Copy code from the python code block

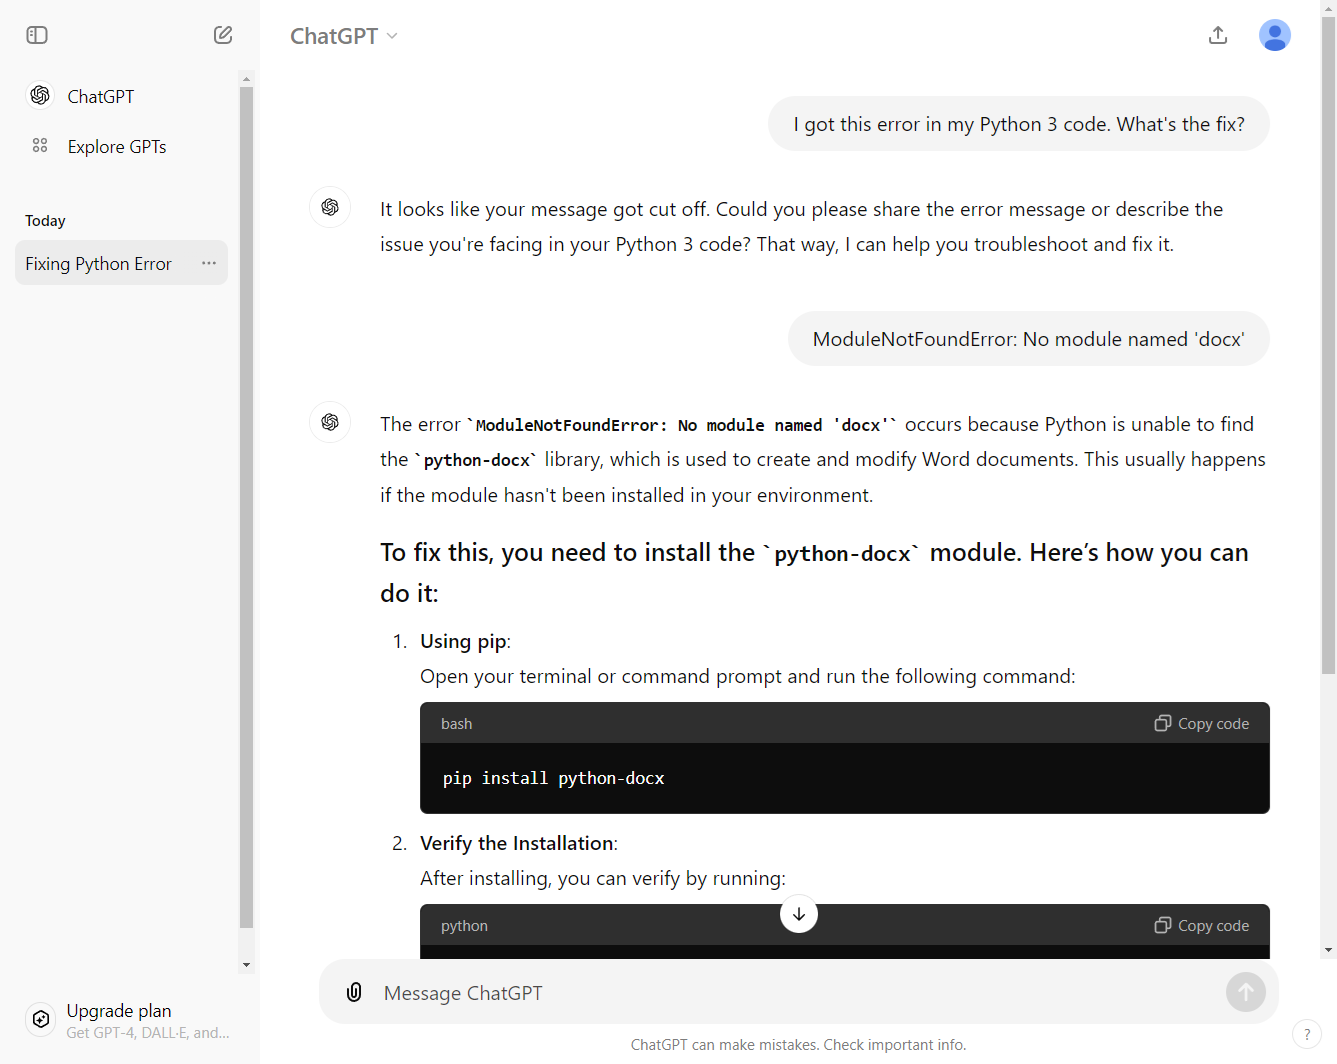[x=1202, y=925]
